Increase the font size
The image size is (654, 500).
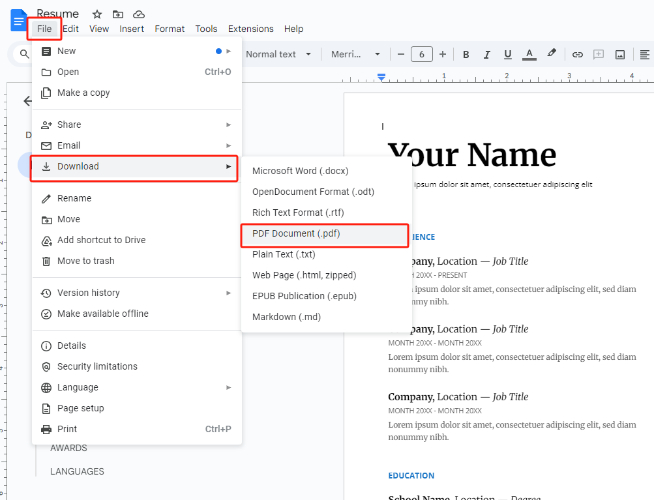(x=443, y=54)
